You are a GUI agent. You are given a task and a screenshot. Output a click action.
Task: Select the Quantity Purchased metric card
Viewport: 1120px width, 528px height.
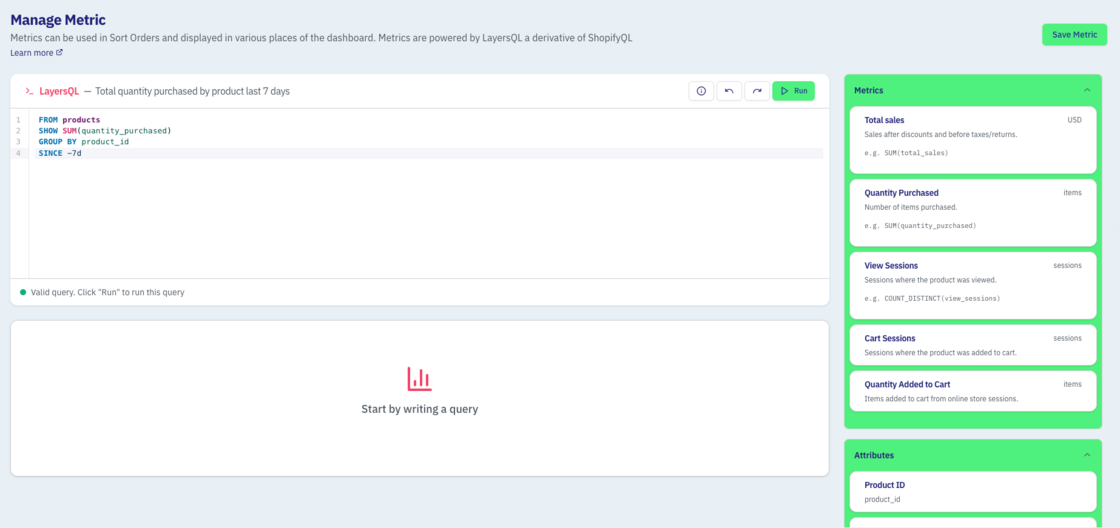973,213
